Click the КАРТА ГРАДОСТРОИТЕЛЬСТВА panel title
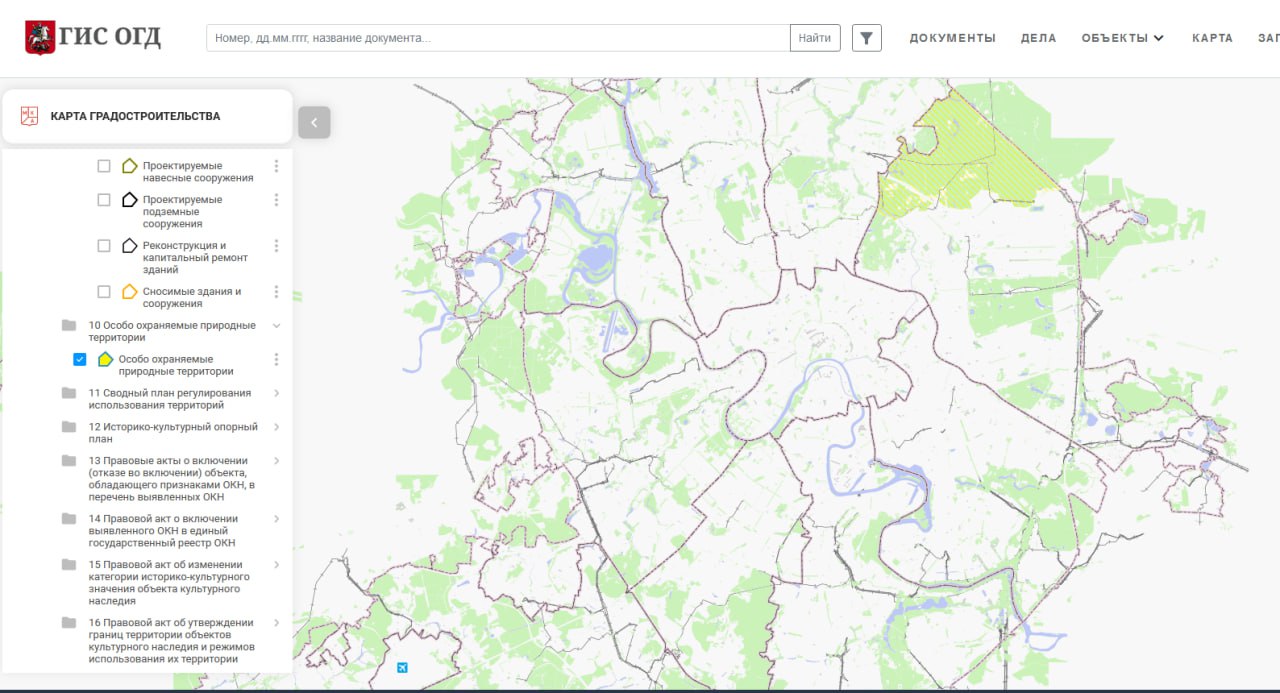 [x=135, y=116]
